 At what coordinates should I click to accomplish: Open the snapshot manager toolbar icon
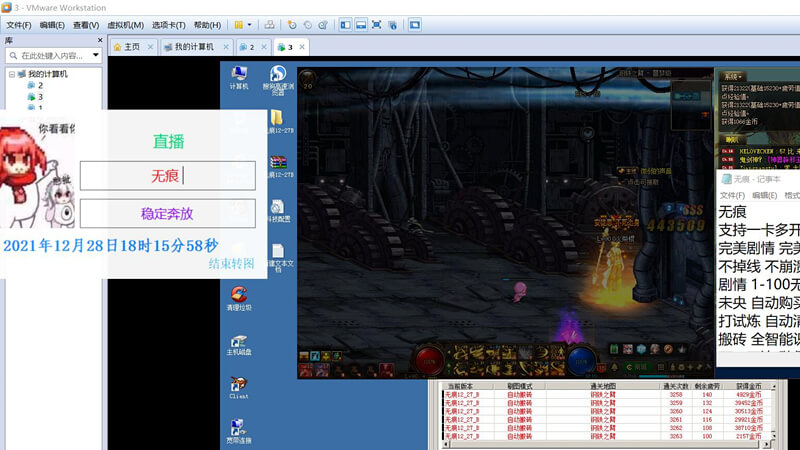(322, 24)
